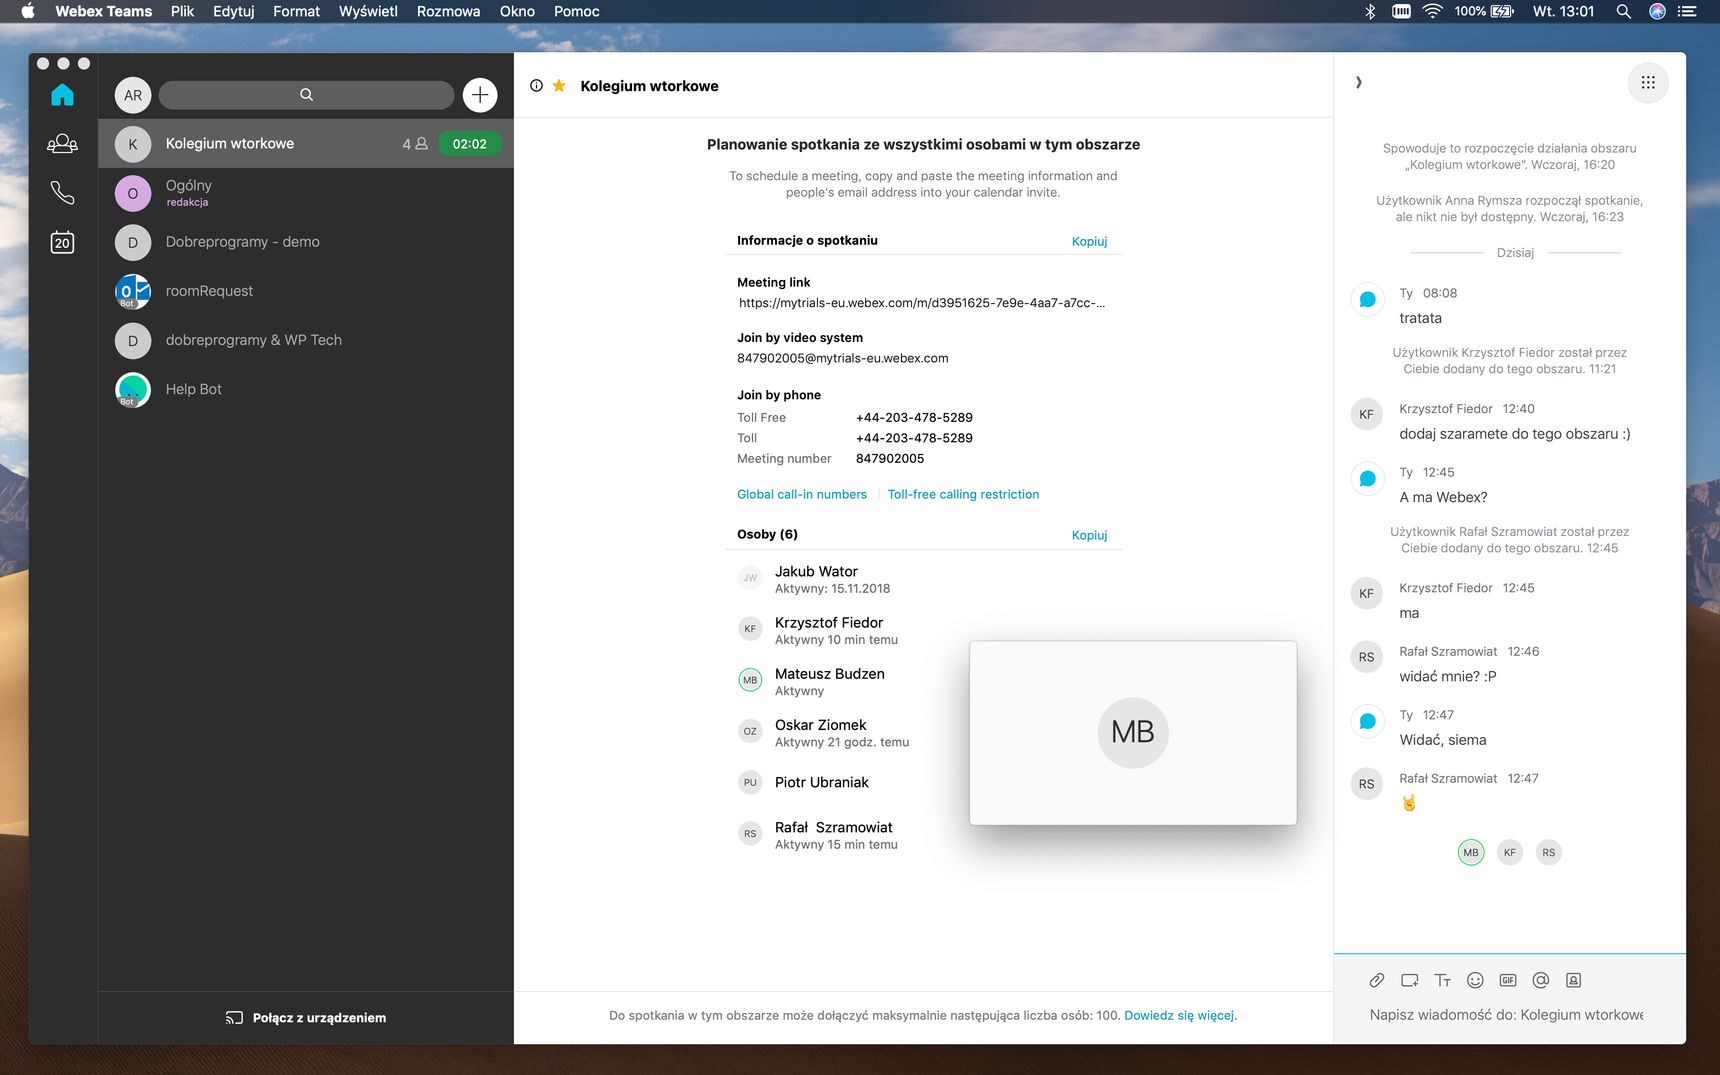Select the Kolegium wtorkowe space
The image size is (1720, 1075).
(x=306, y=144)
